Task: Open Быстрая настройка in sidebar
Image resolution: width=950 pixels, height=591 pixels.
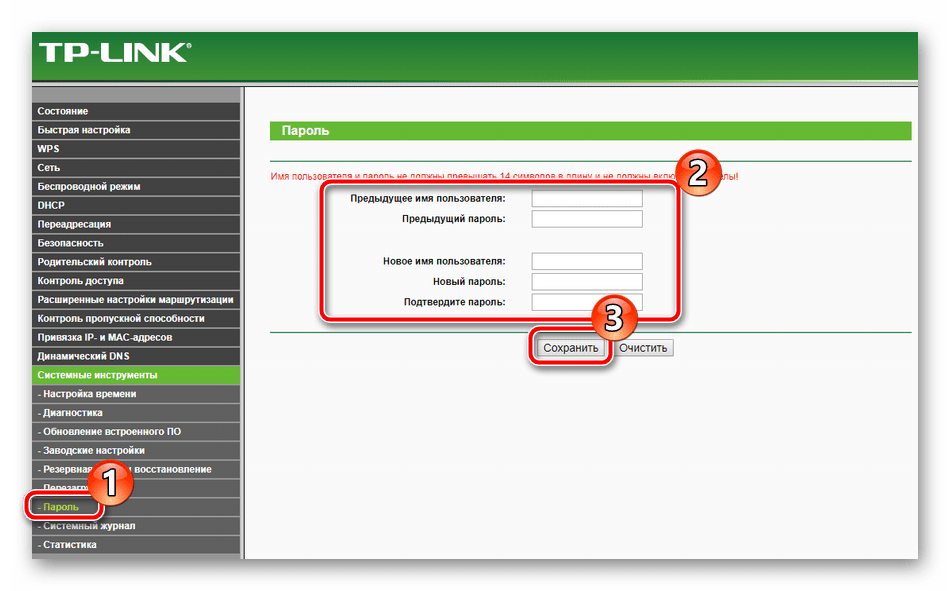Action: (x=136, y=130)
